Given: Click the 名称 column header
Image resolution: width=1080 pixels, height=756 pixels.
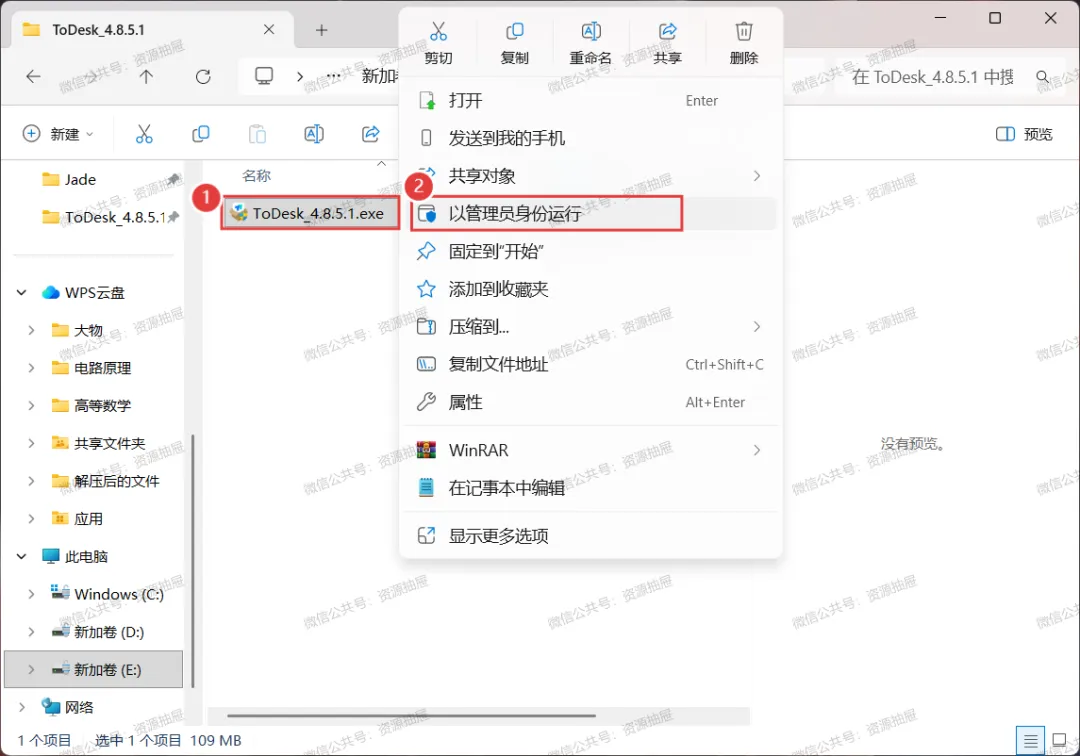Looking at the screenshot, I should click(256, 176).
